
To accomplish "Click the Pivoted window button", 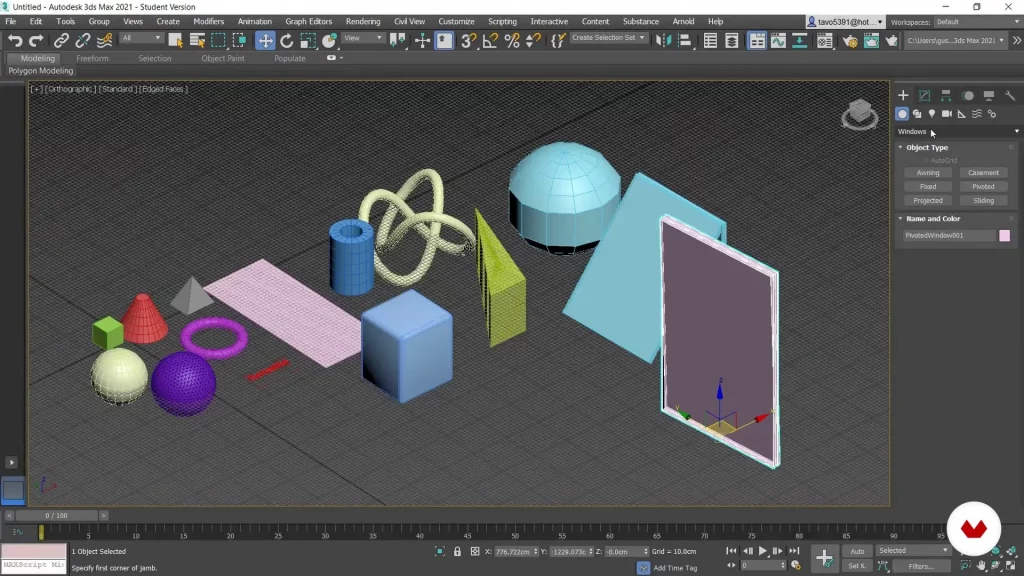I will coord(983,187).
